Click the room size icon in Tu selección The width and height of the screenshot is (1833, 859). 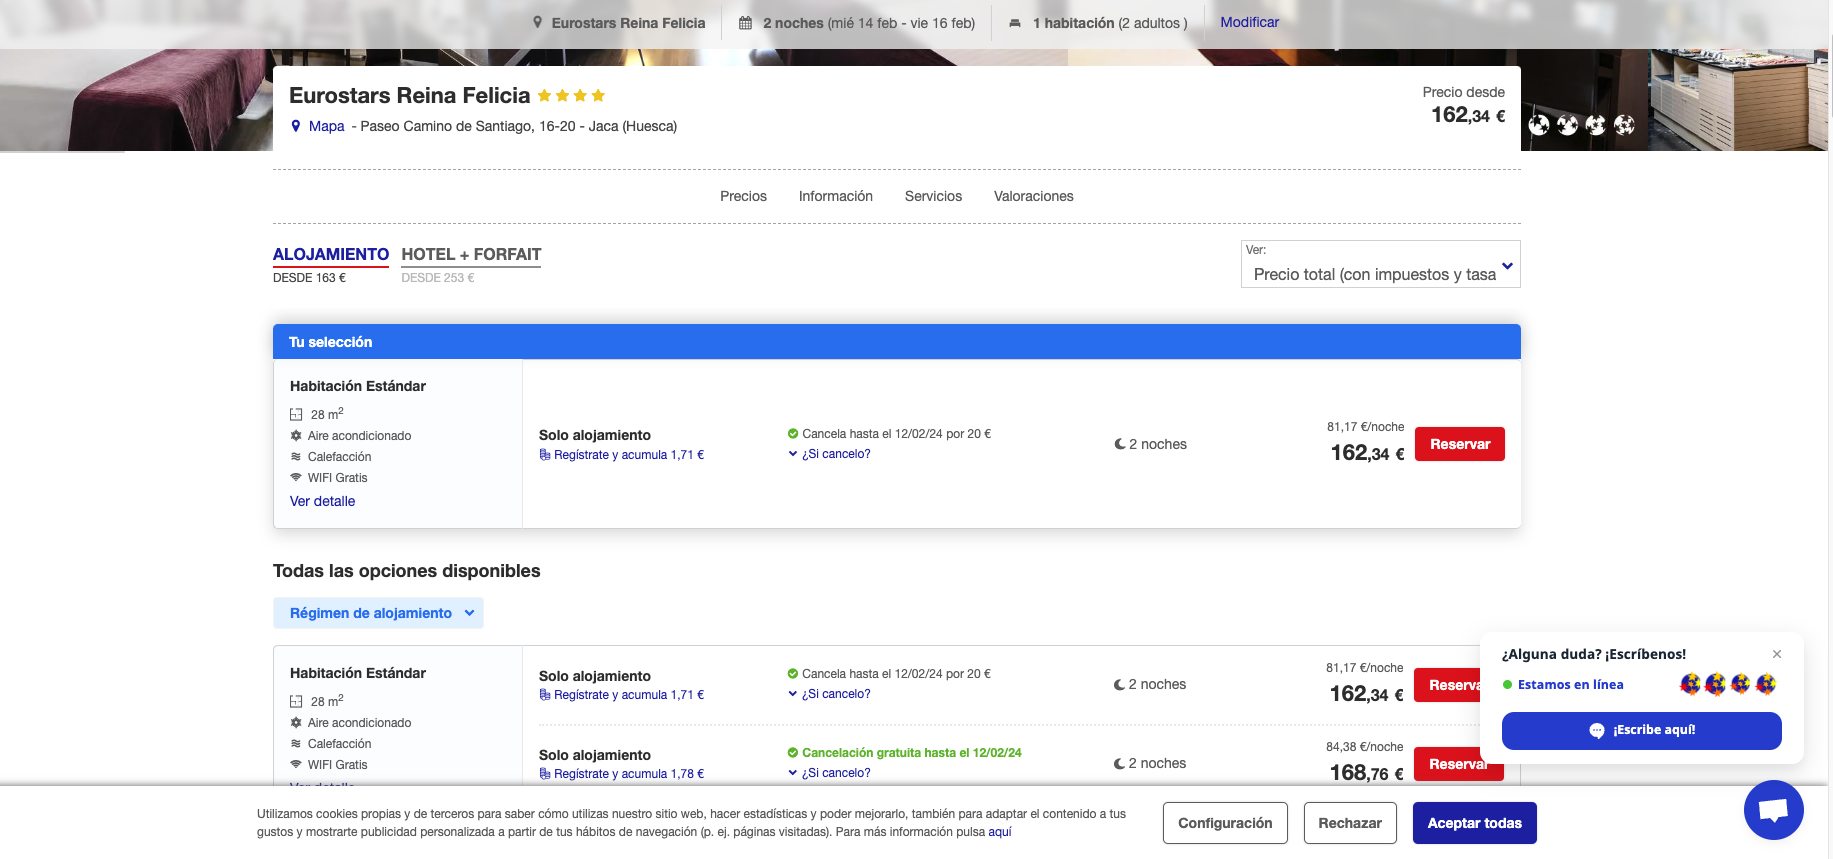296,414
